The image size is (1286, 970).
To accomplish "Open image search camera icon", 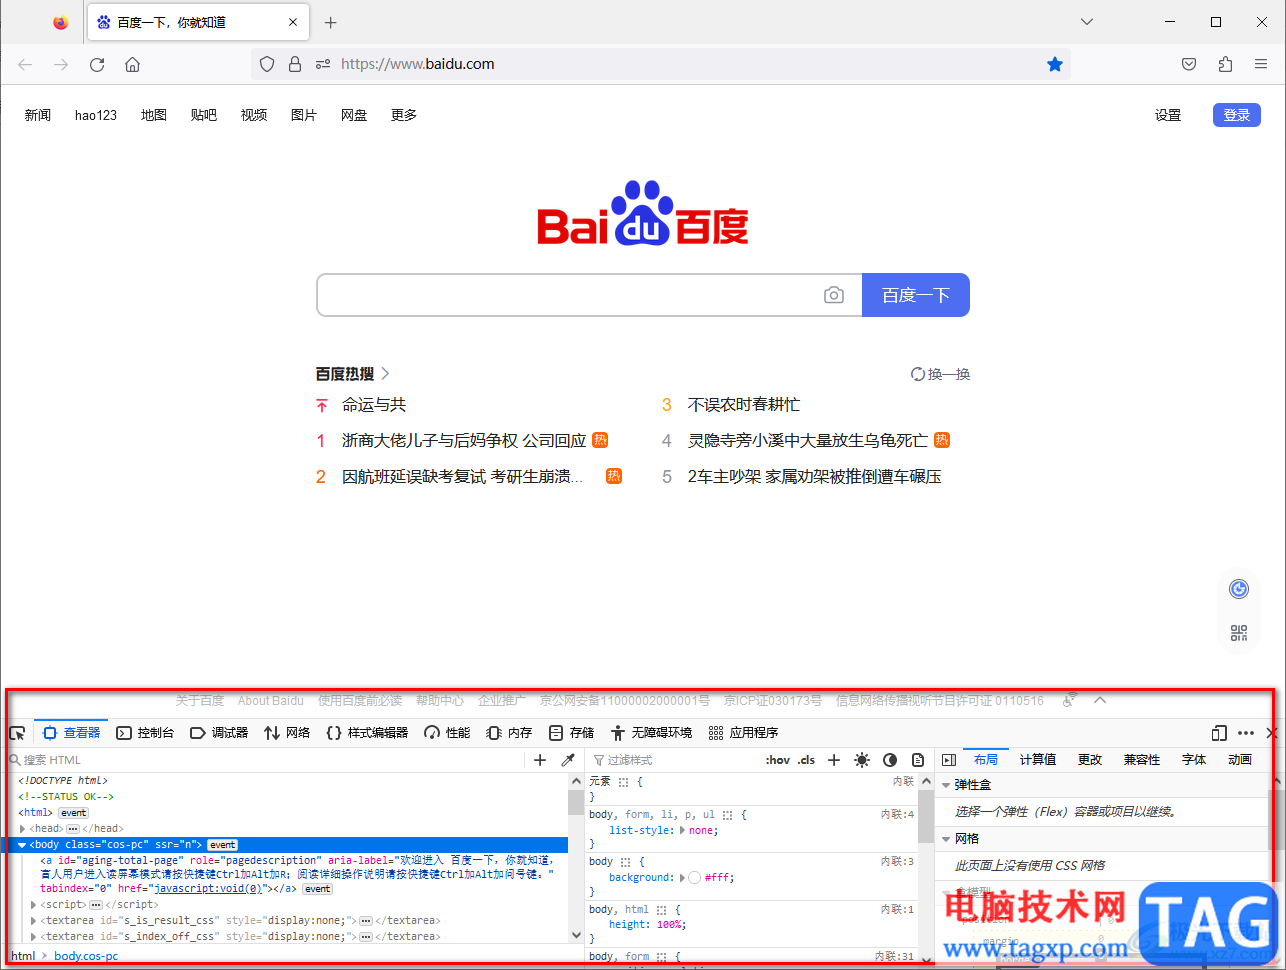I will click(x=834, y=295).
